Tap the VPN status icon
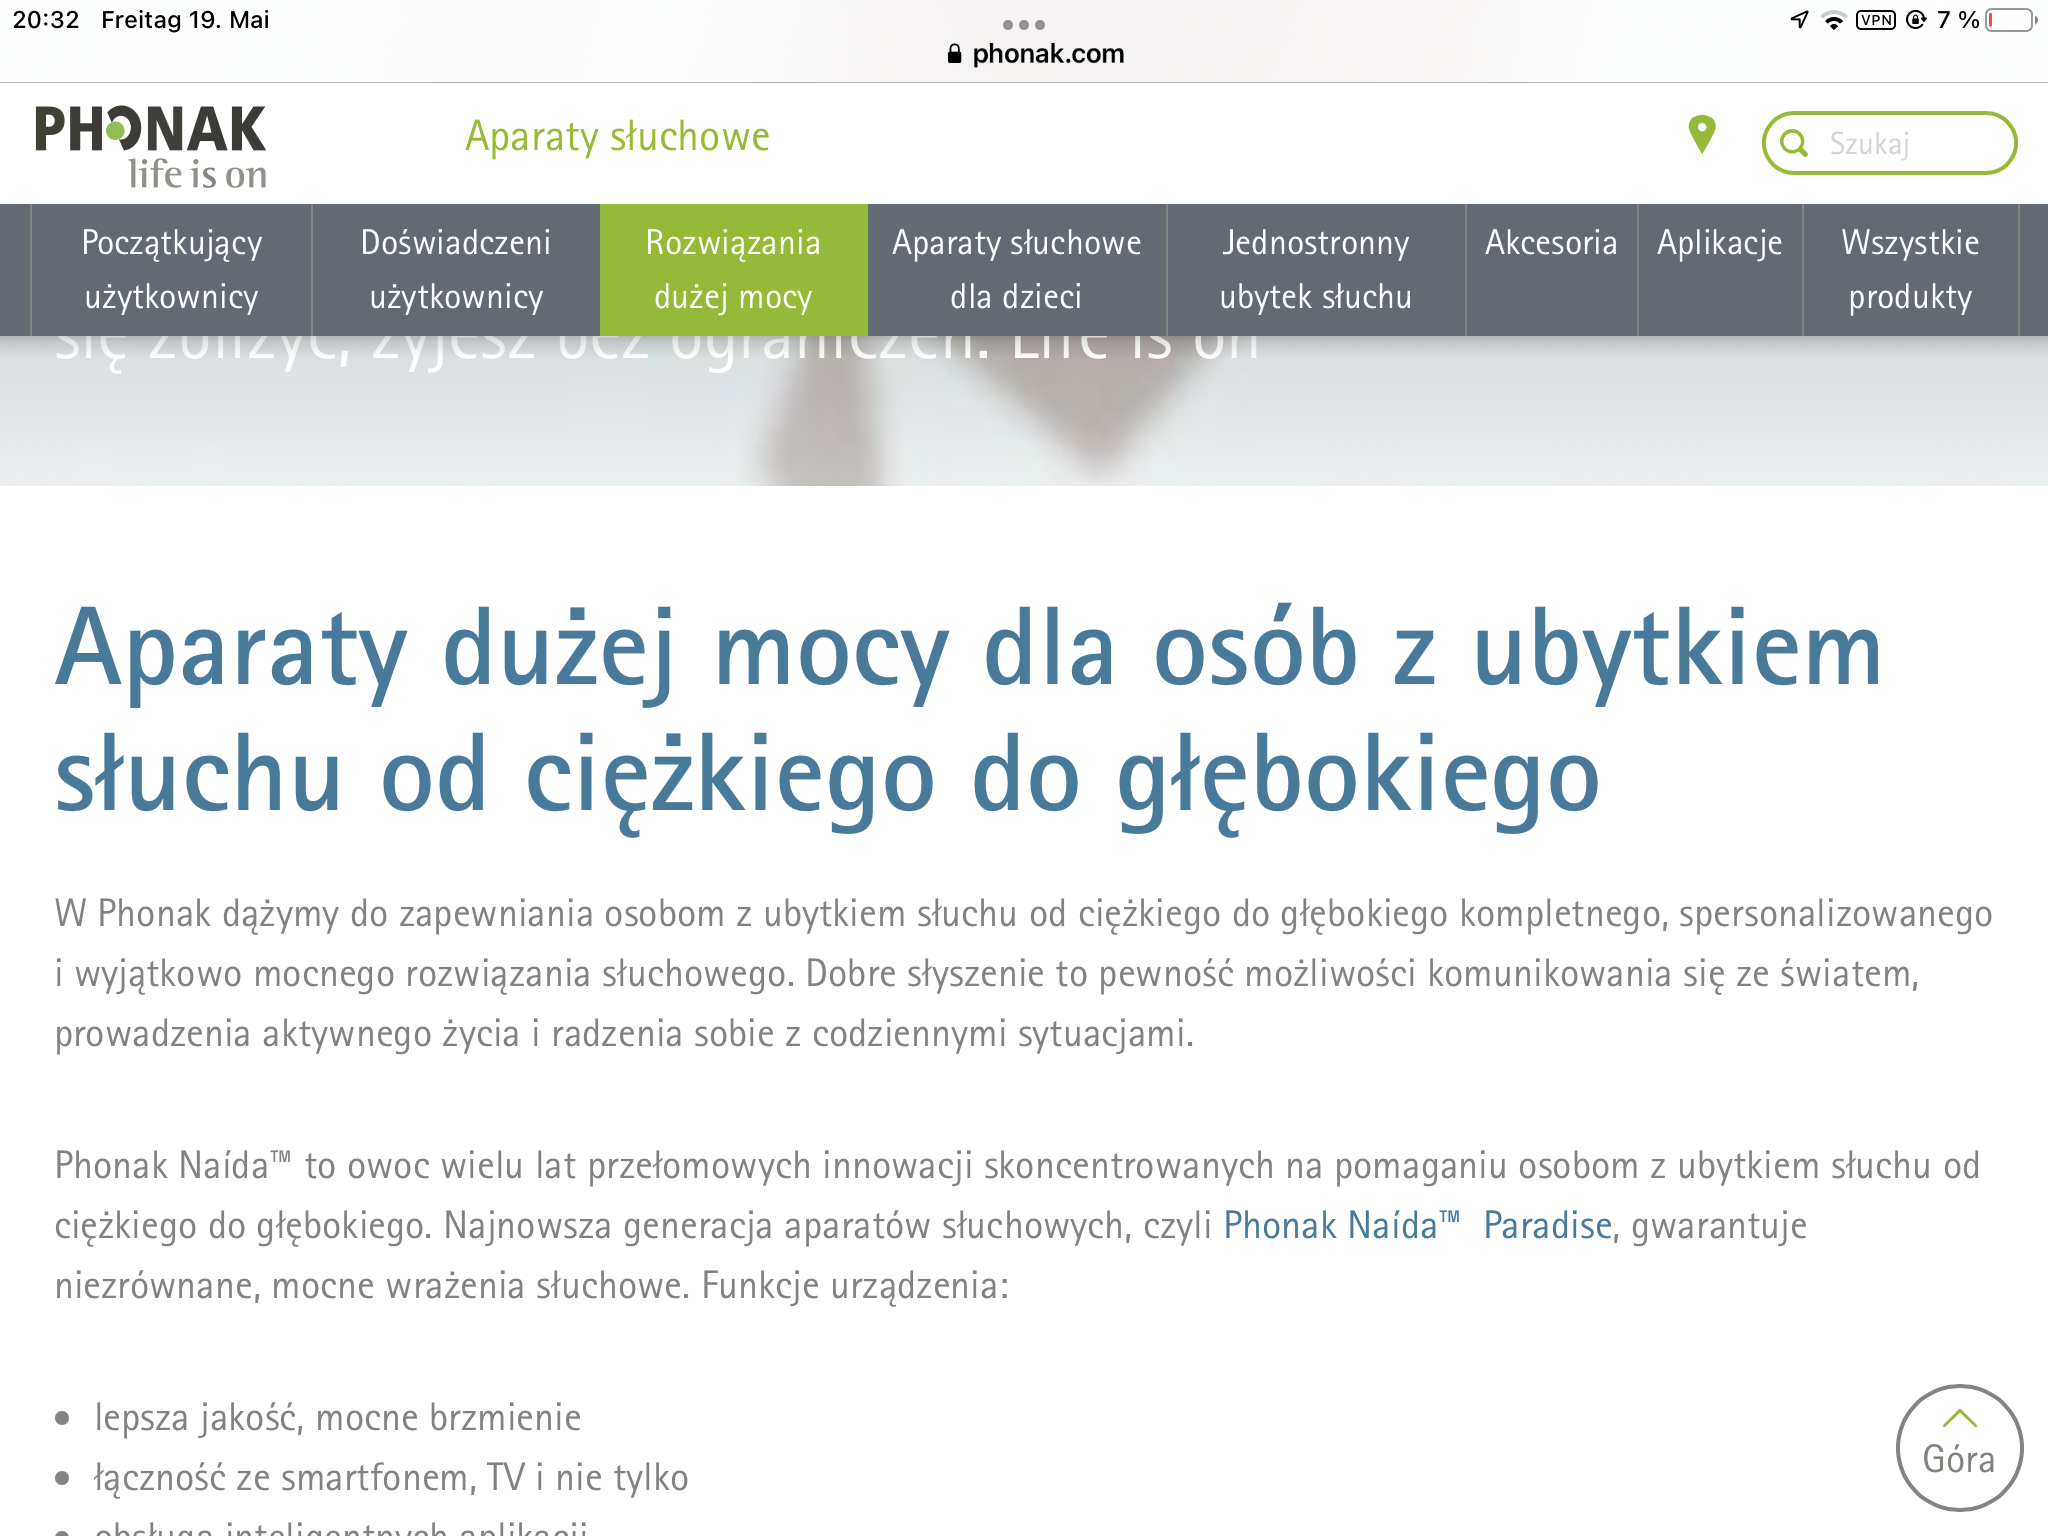2048x1536 pixels. coord(1875,20)
